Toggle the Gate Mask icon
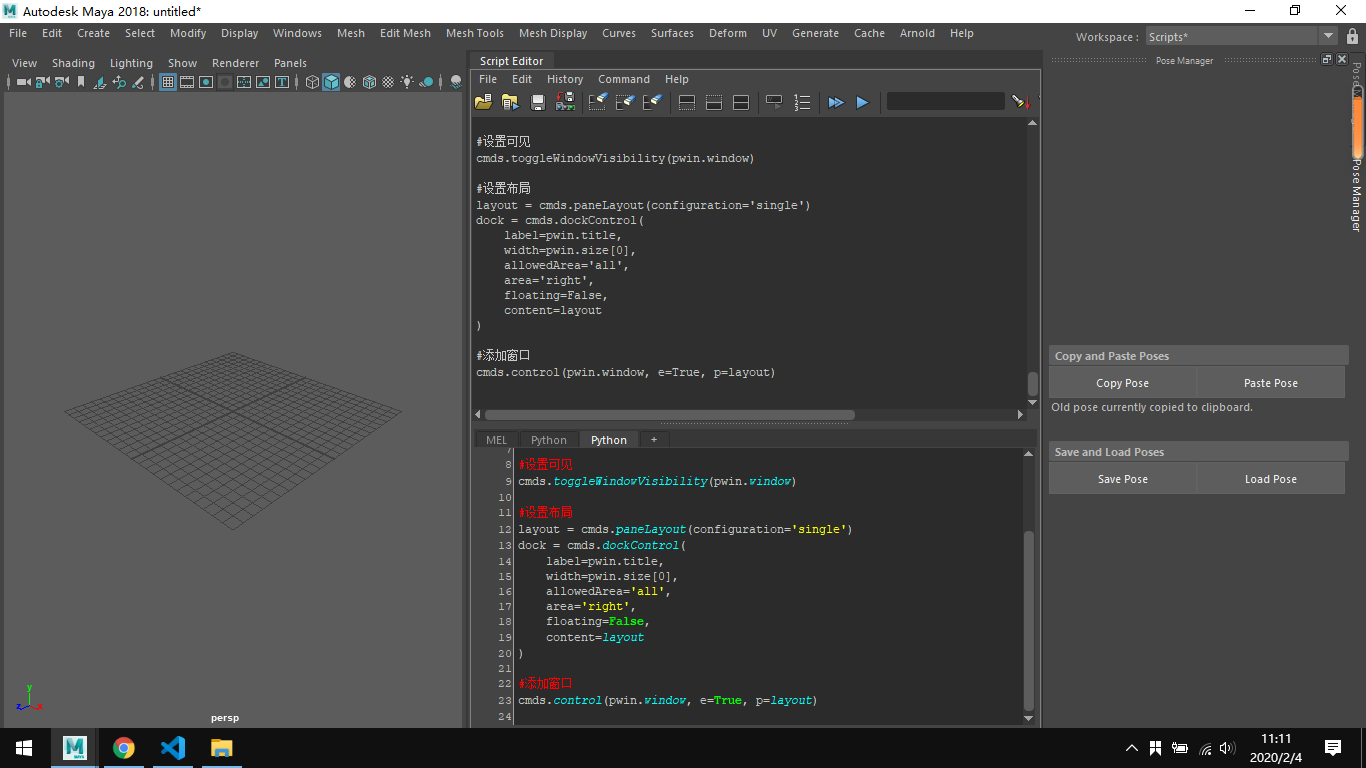1366x768 pixels. (x=225, y=82)
